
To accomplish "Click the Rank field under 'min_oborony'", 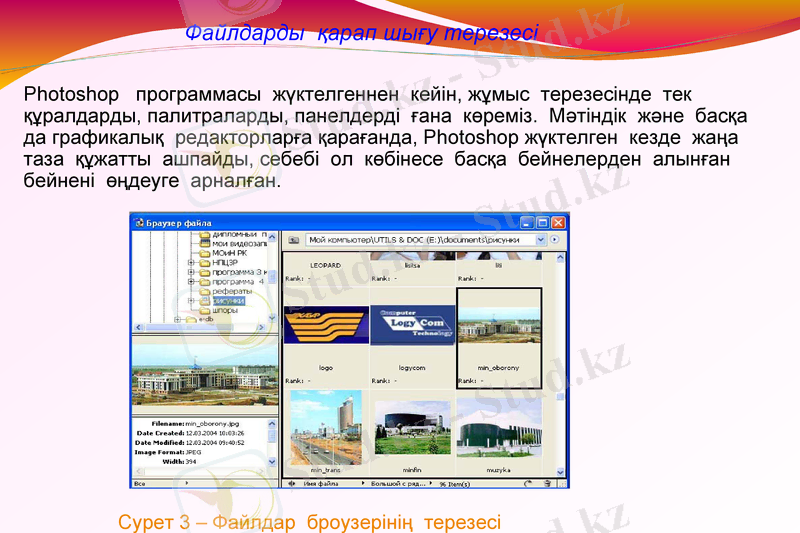I will tap(471, 381).
